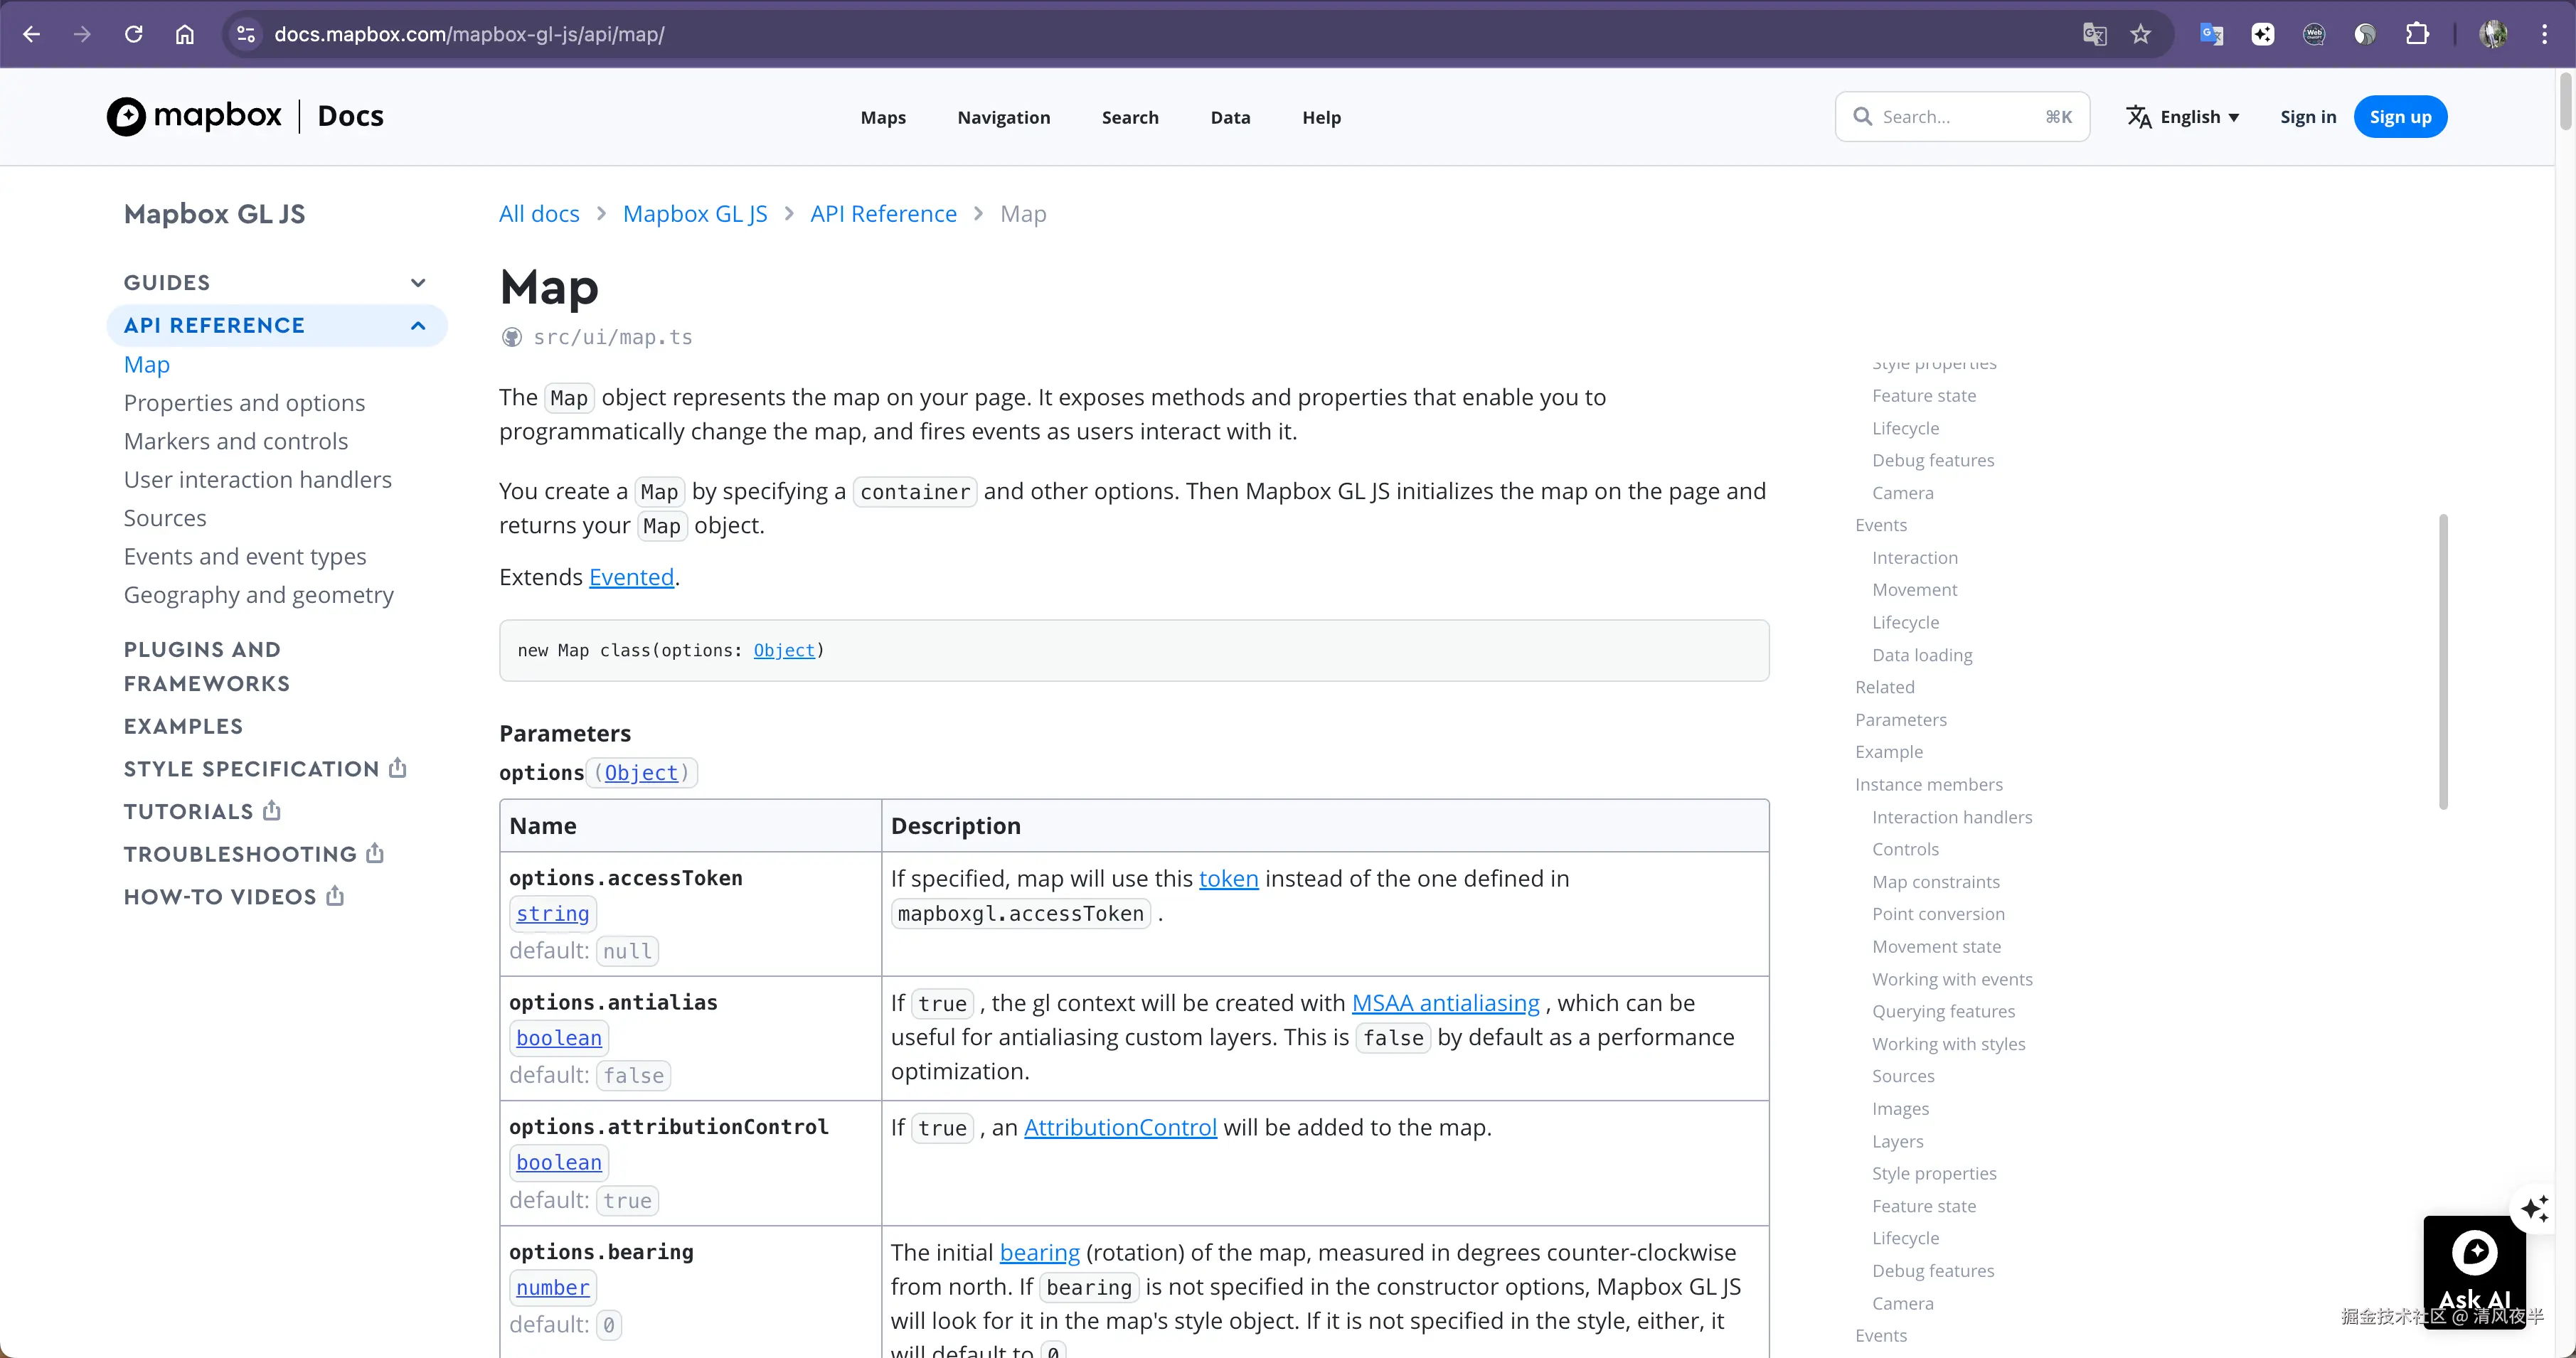The height and width of the screenshot is (1358, 2576).
Task: Click the translate page icon in address bar
Action: tap(2094, 34)
